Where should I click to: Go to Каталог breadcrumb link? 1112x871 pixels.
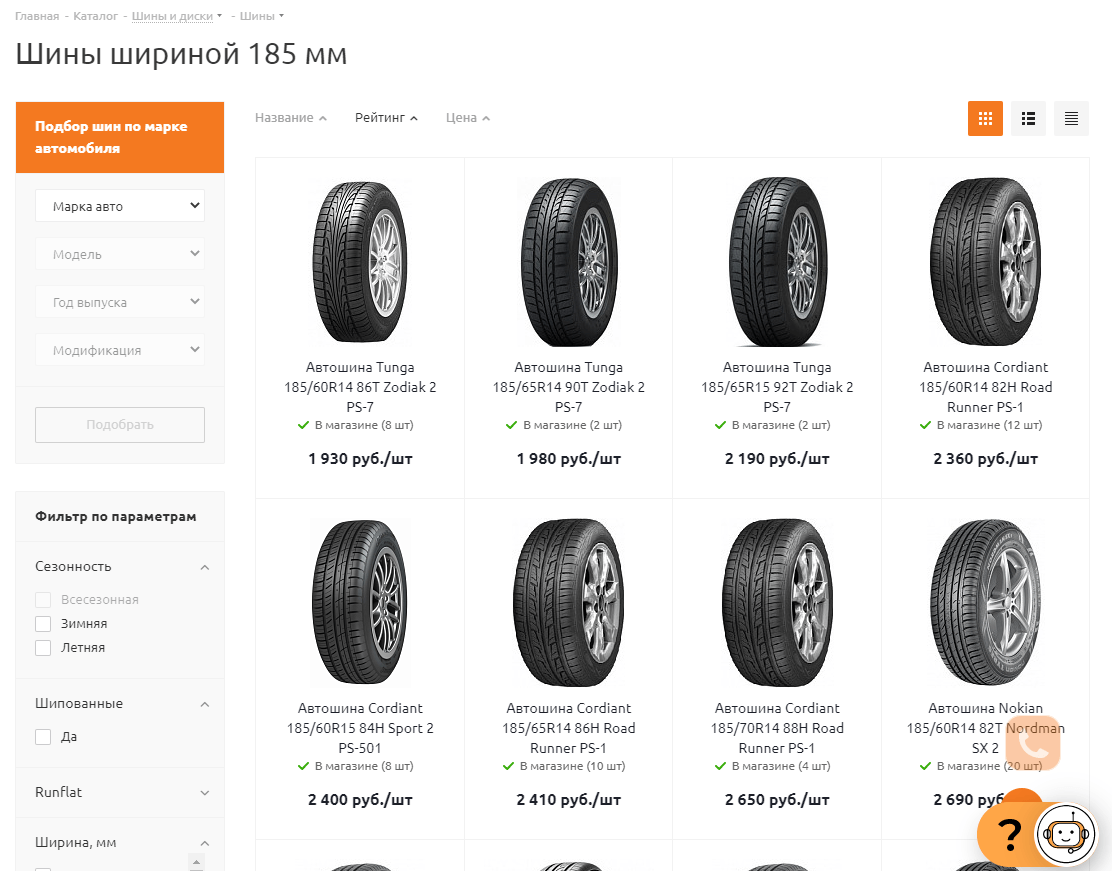[x=96, y=16]
